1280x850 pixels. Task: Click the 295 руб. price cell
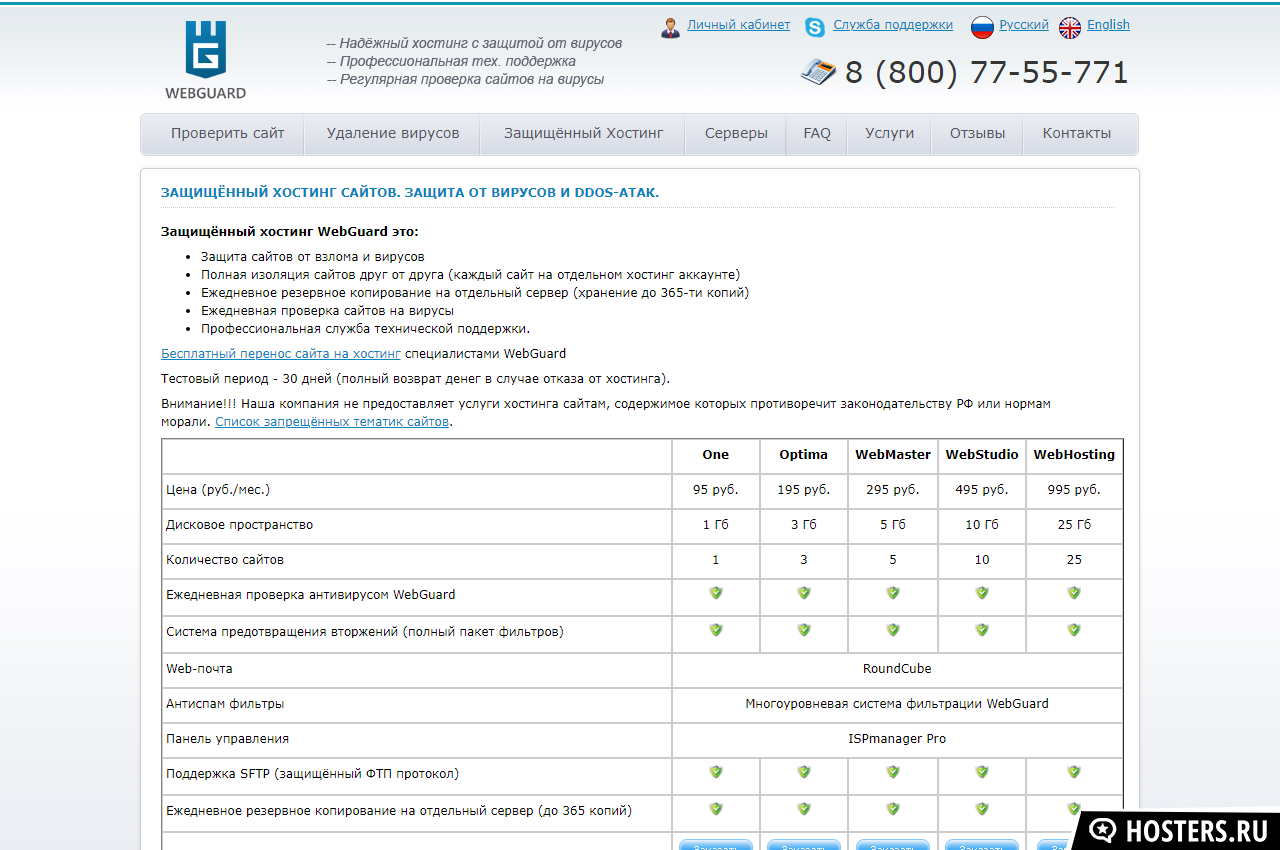click(x=893, y=490)
